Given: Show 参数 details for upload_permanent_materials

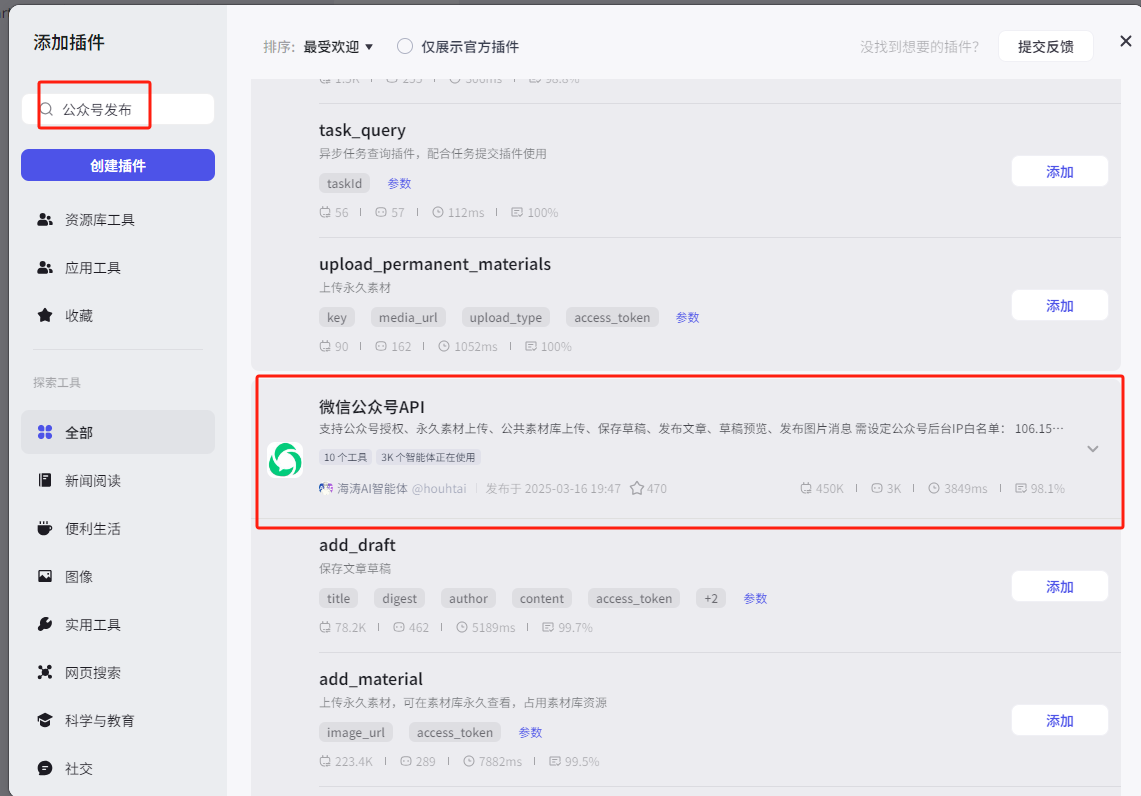Looking at the screenshot, I should click(687, 317).
